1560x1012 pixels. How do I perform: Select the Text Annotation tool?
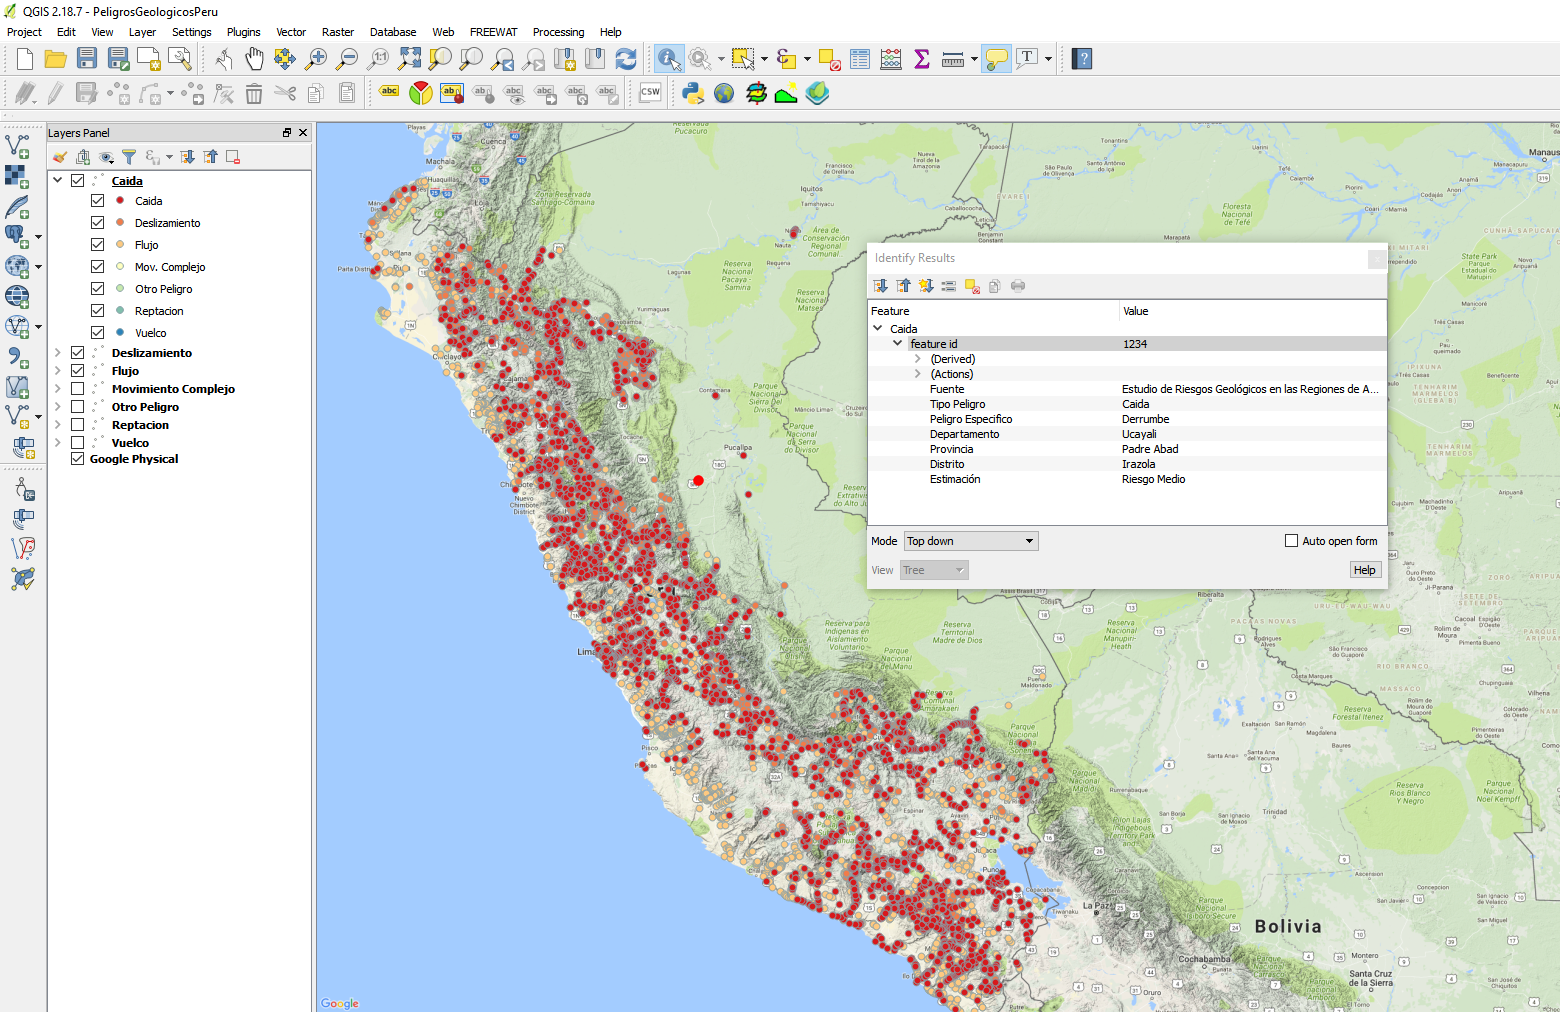1027,59
